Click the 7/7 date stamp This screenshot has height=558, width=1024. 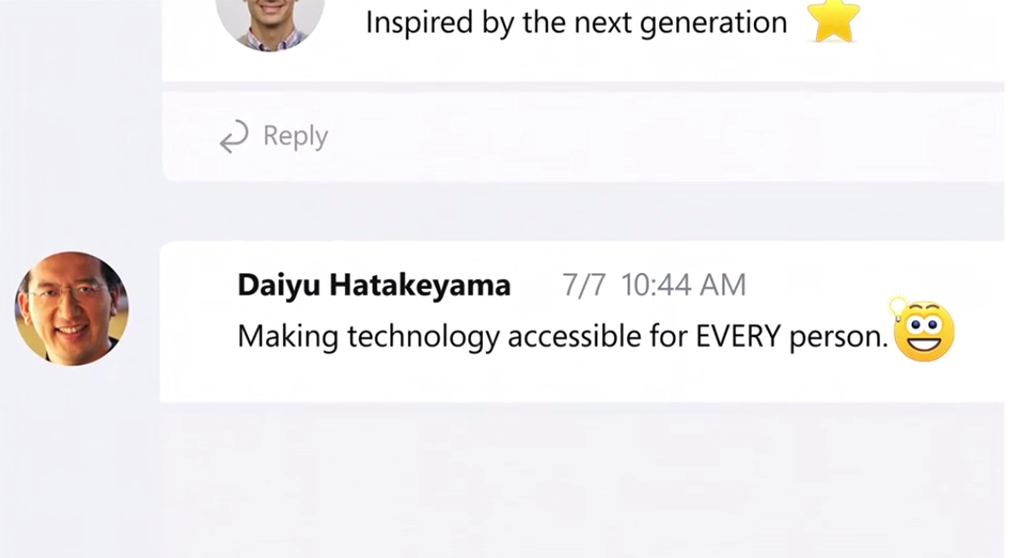coord(584,285)
